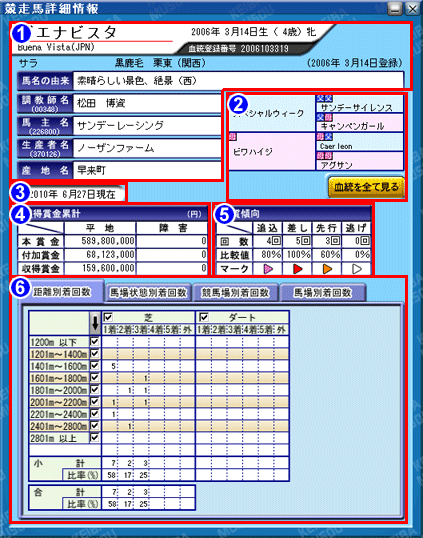Uncheck the 2001m～2200m row checkbox
This screenshot has height=538, width=423.
point(94,401)
